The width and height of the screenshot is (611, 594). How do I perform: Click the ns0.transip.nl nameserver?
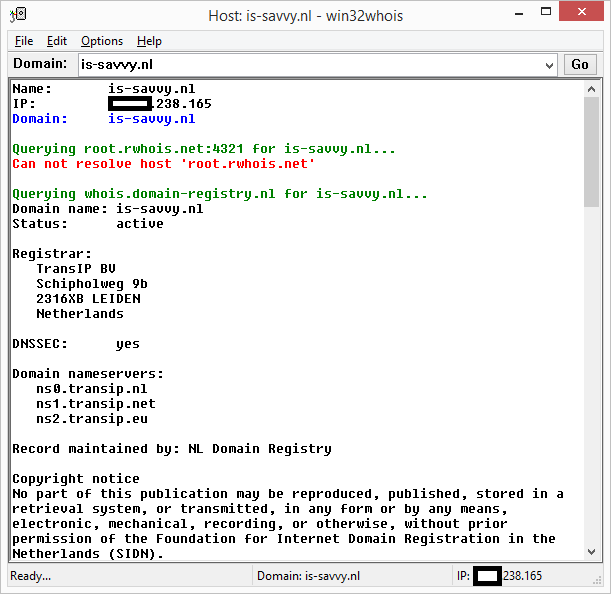[x=92, y=389]
